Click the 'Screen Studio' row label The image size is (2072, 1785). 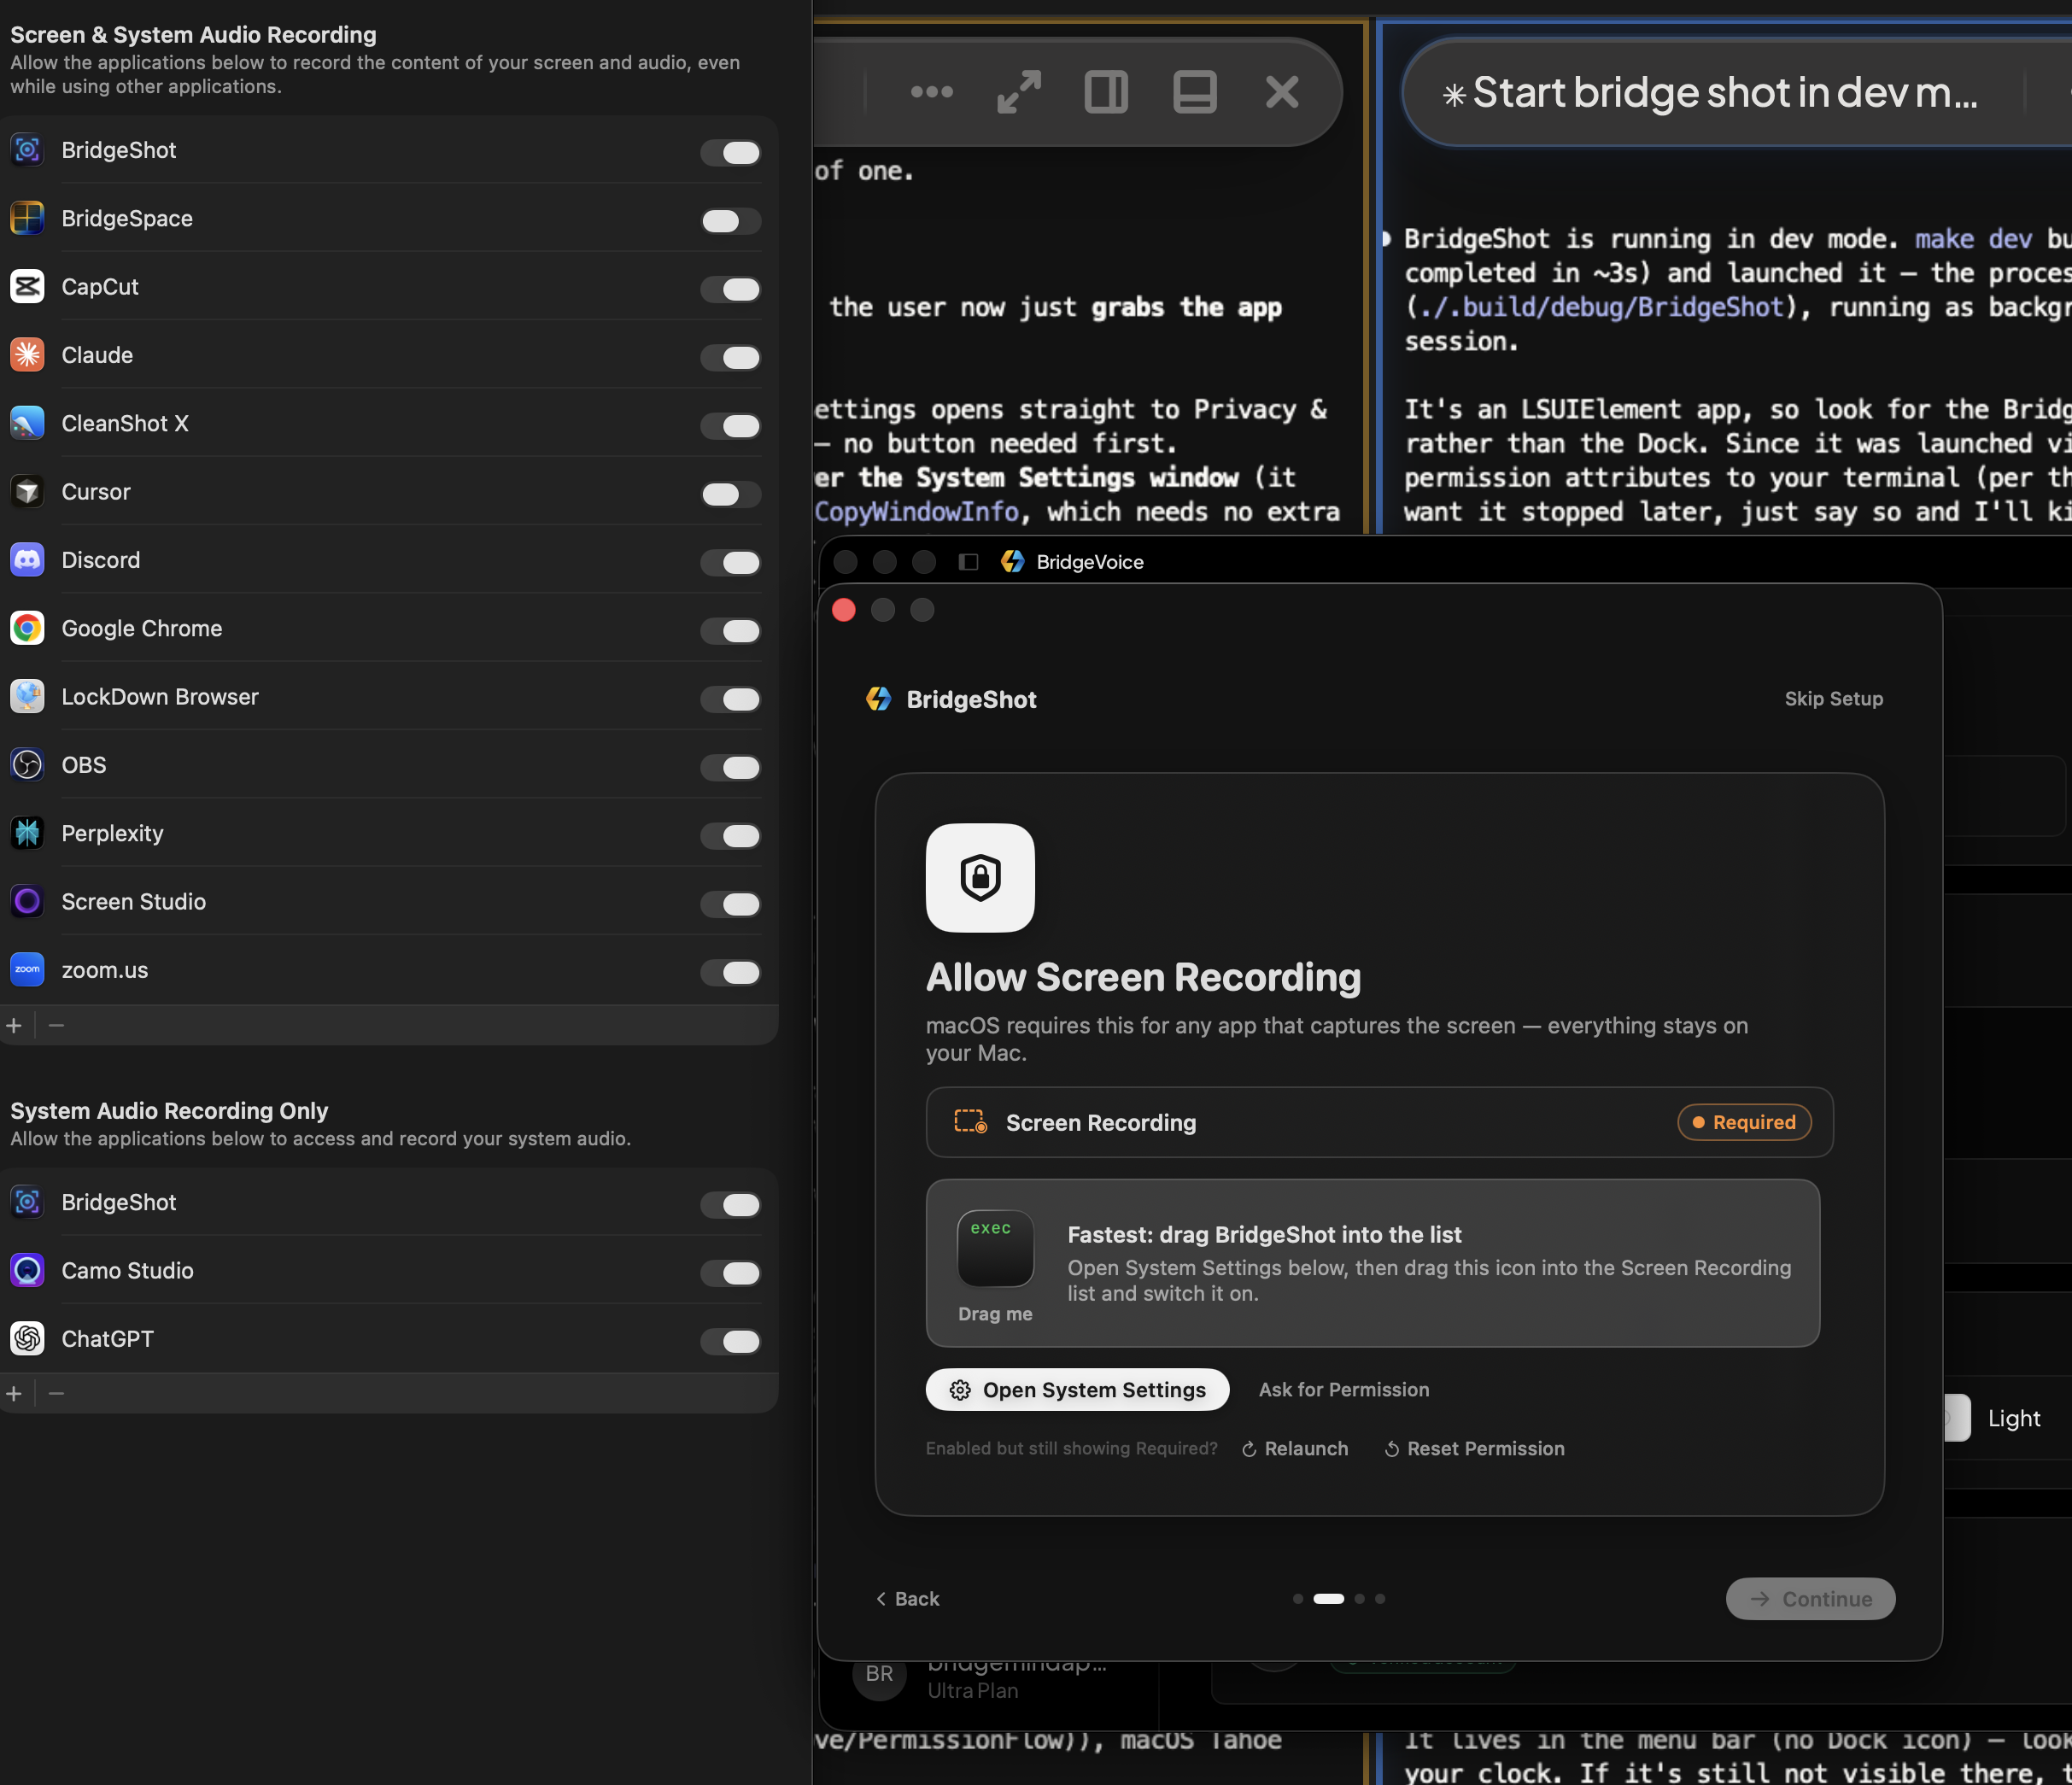[x=133, y=902]
